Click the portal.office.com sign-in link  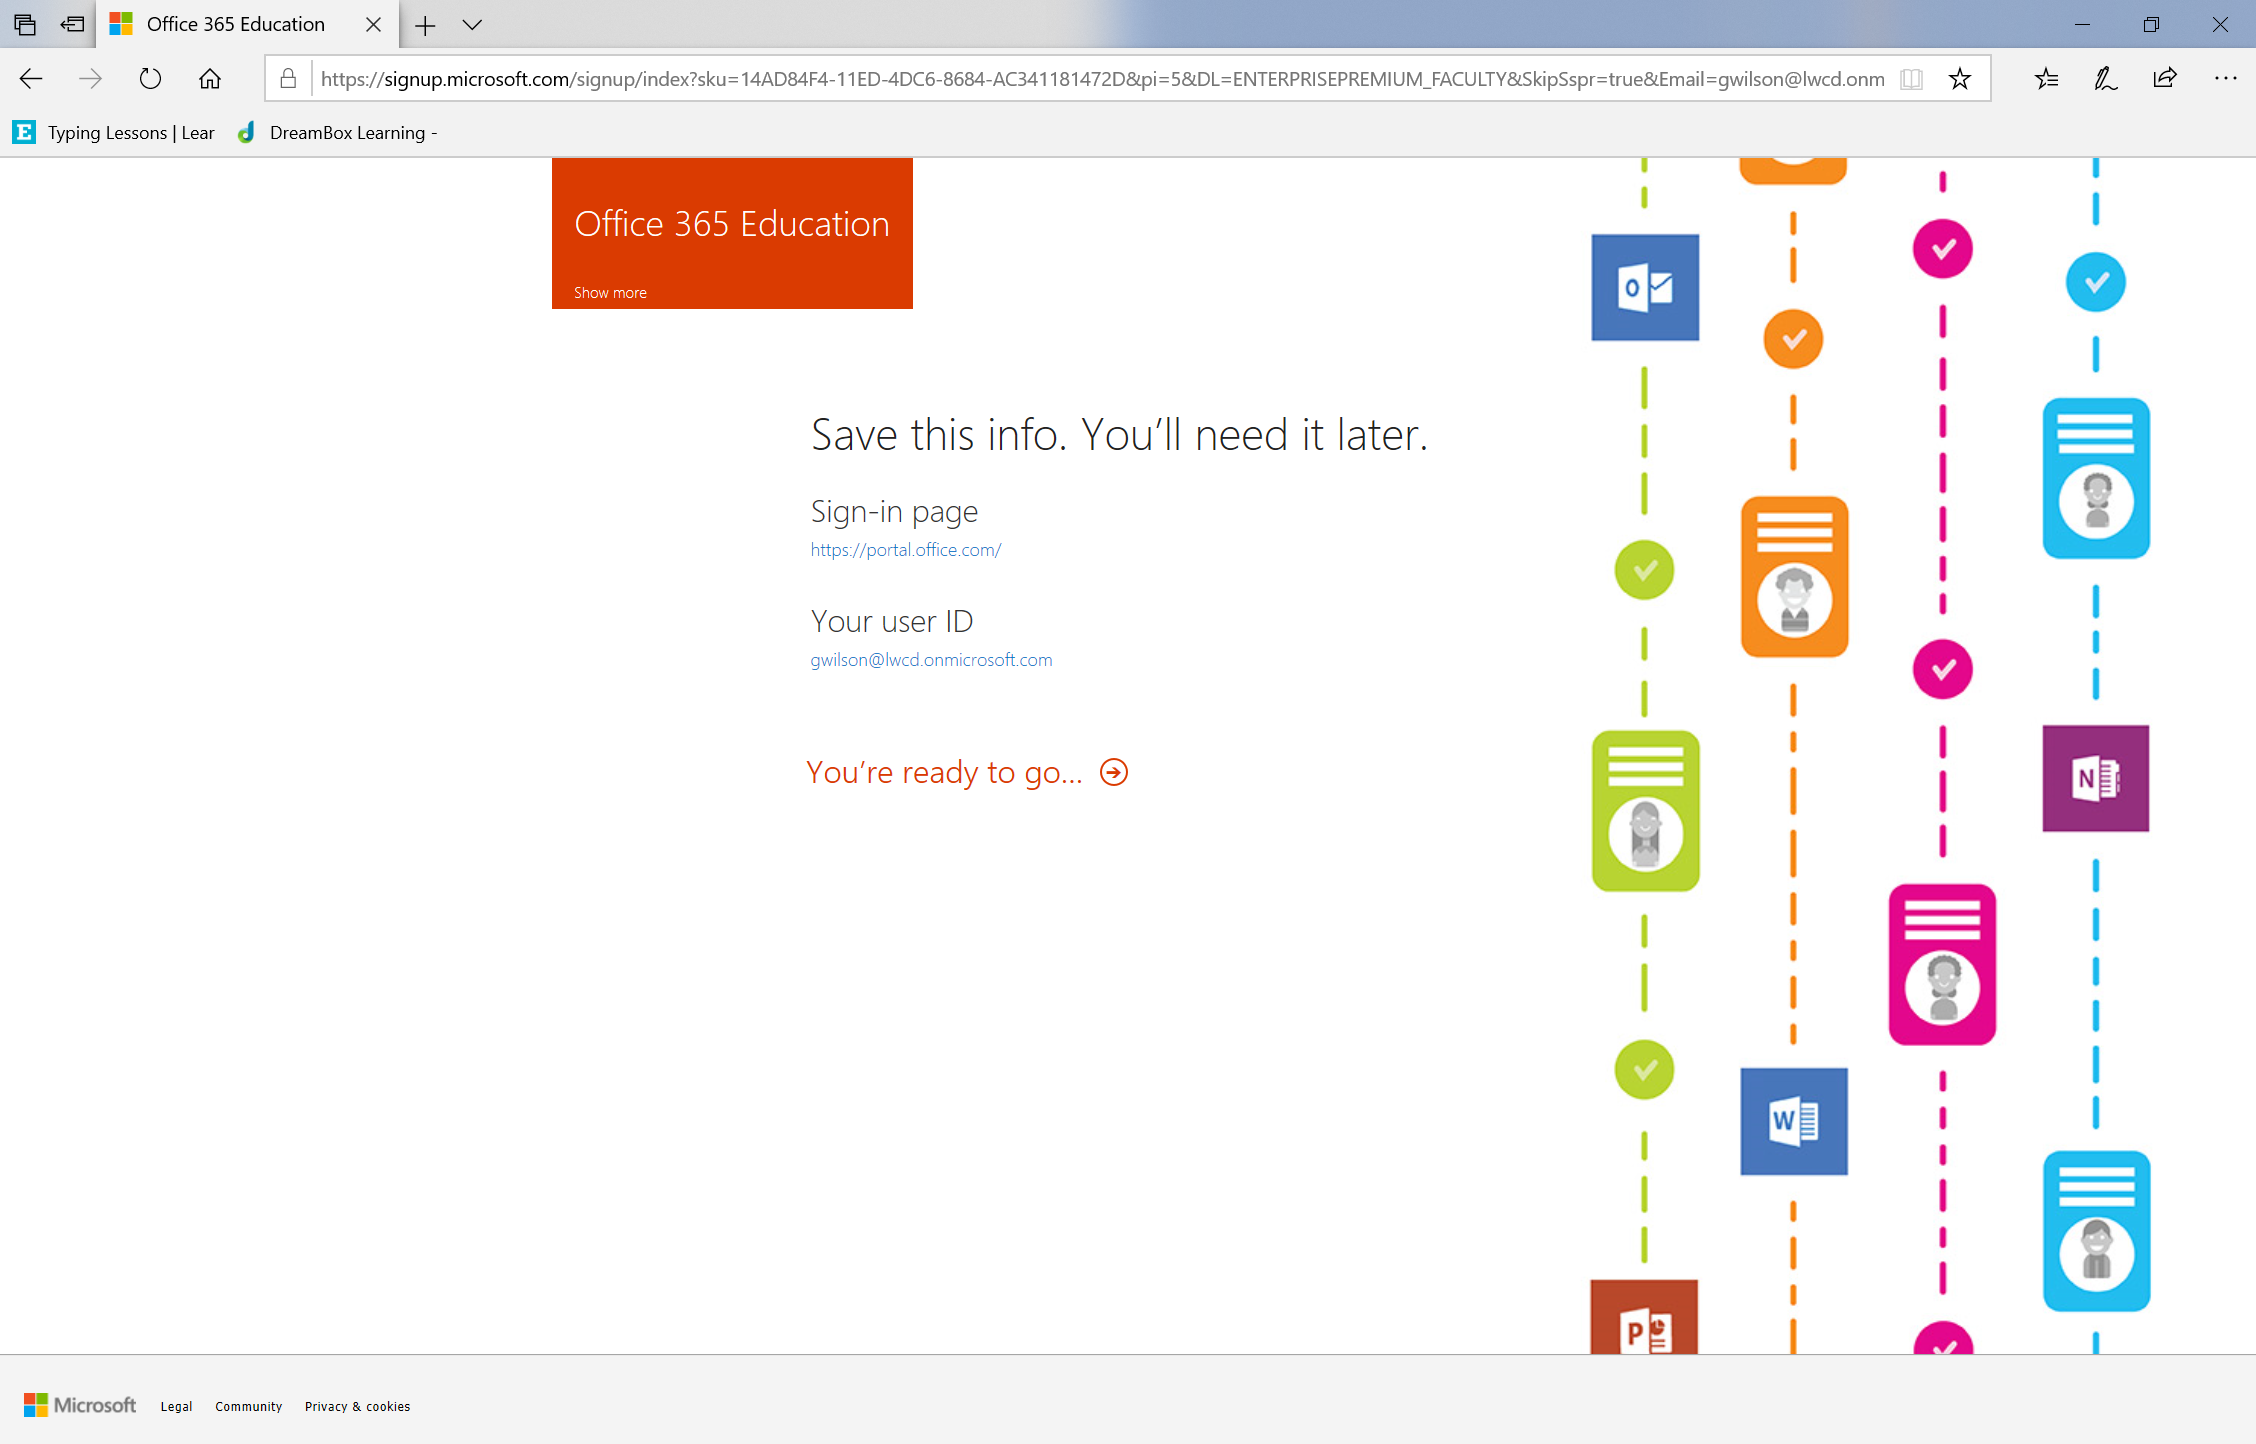[x=906, y=549]
